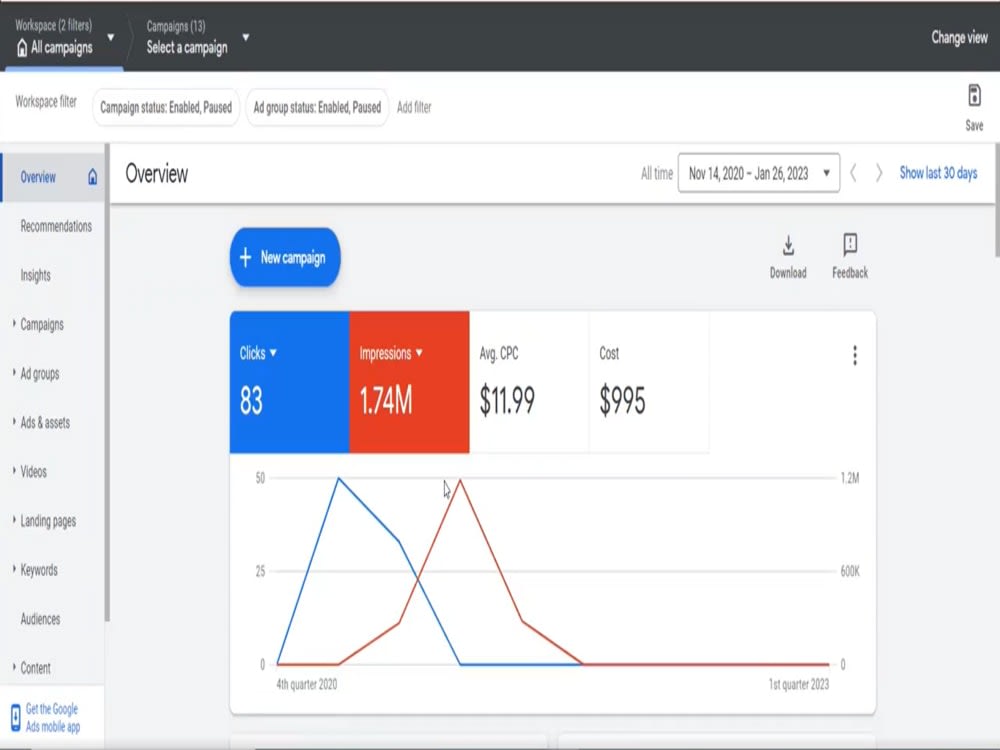Open the date range dropdown Nov 14, 2020 – Jan 26, 2023
Screen dimensions: 1000x750
pos(758,173)
